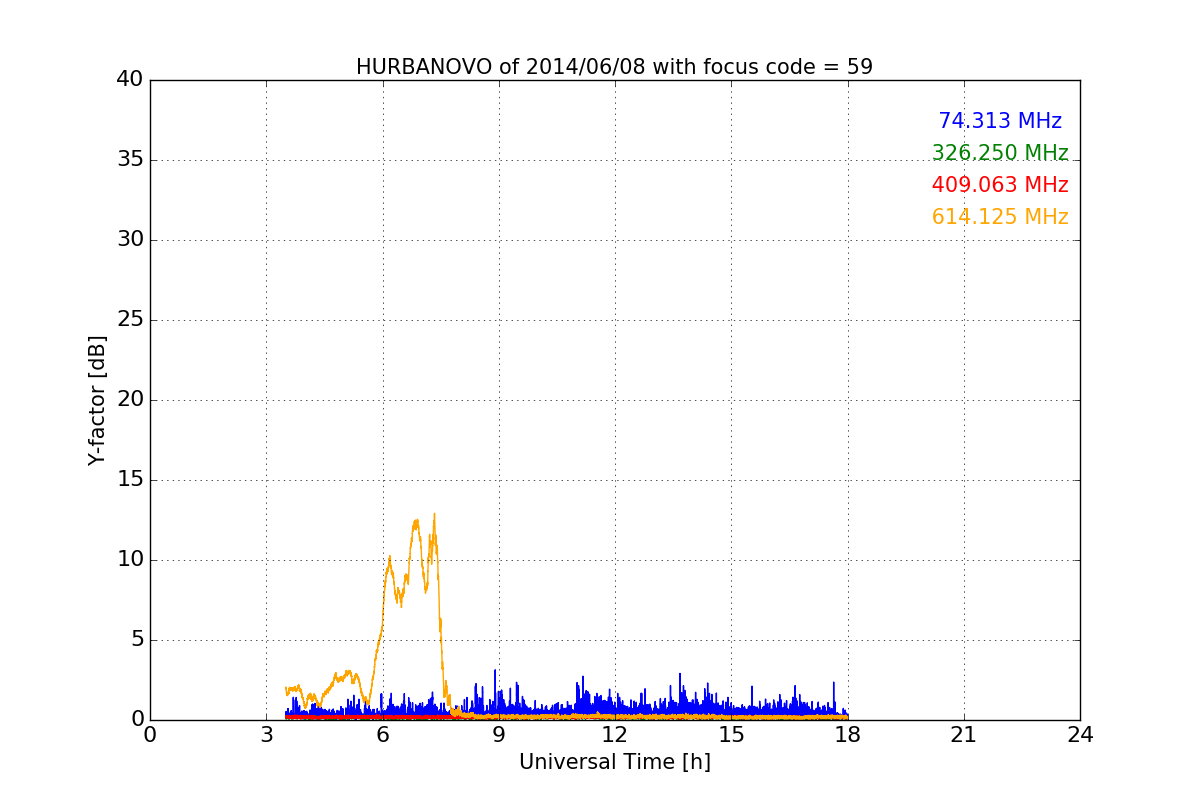
Task: Click the x-axis tick label 6
Action: point(382,735)
